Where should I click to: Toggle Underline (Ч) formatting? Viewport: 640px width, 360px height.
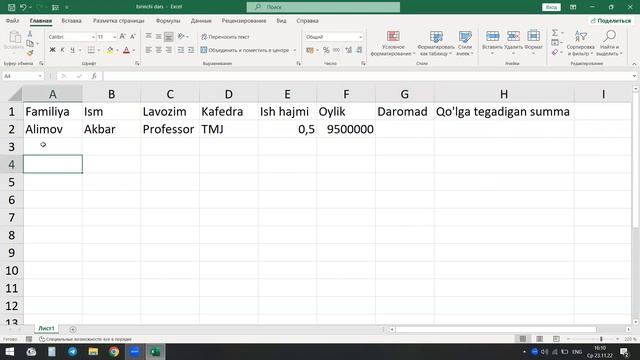72,50
